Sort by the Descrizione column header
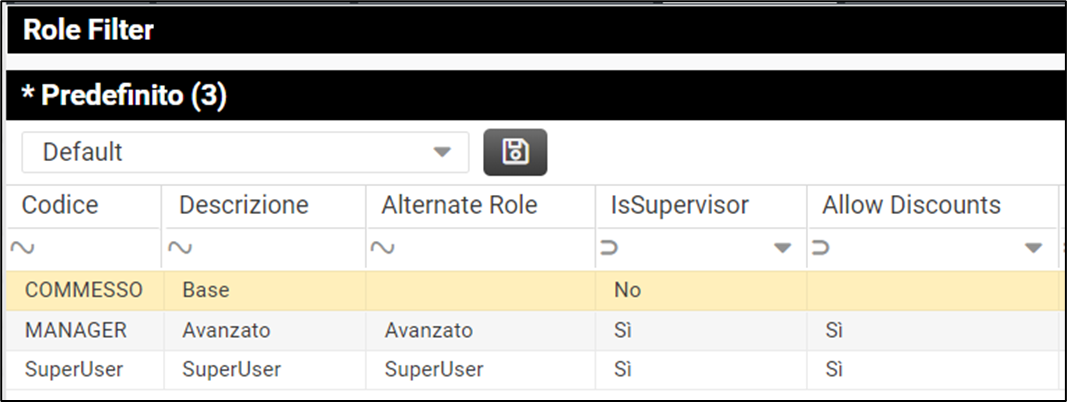Screen dimensions: 1067x402 (x=243, y=205)
